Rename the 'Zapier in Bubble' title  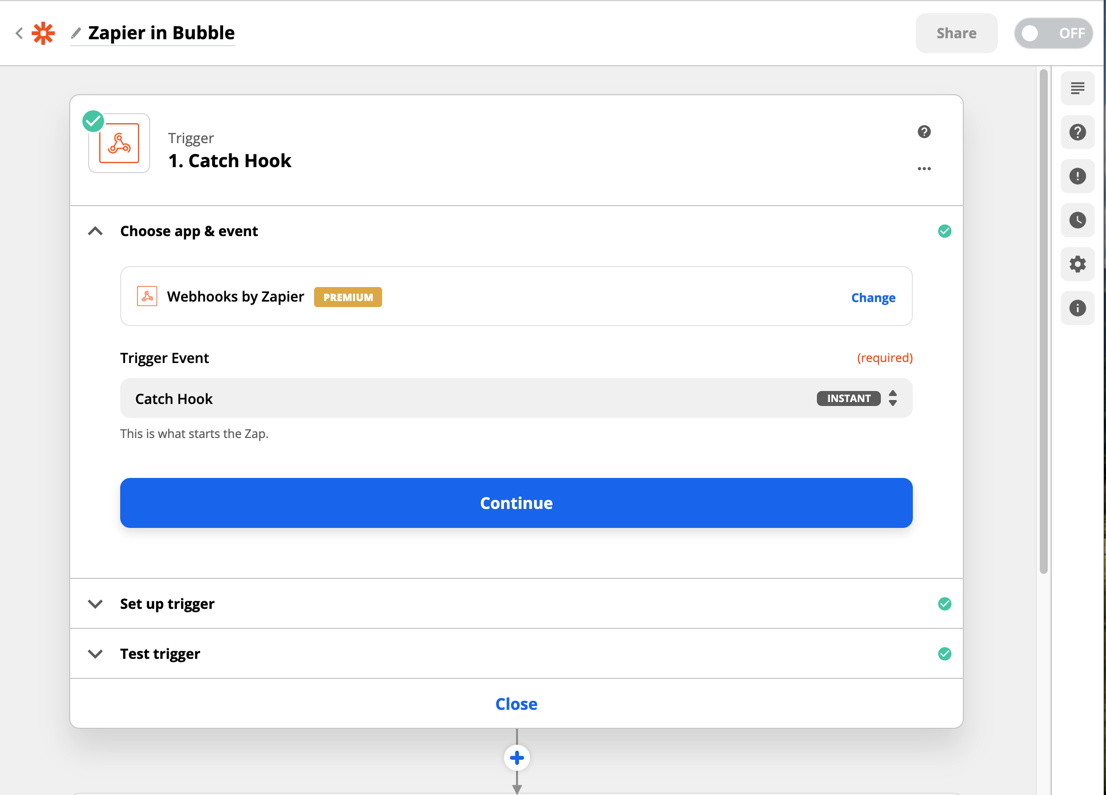tap(161, 33)
